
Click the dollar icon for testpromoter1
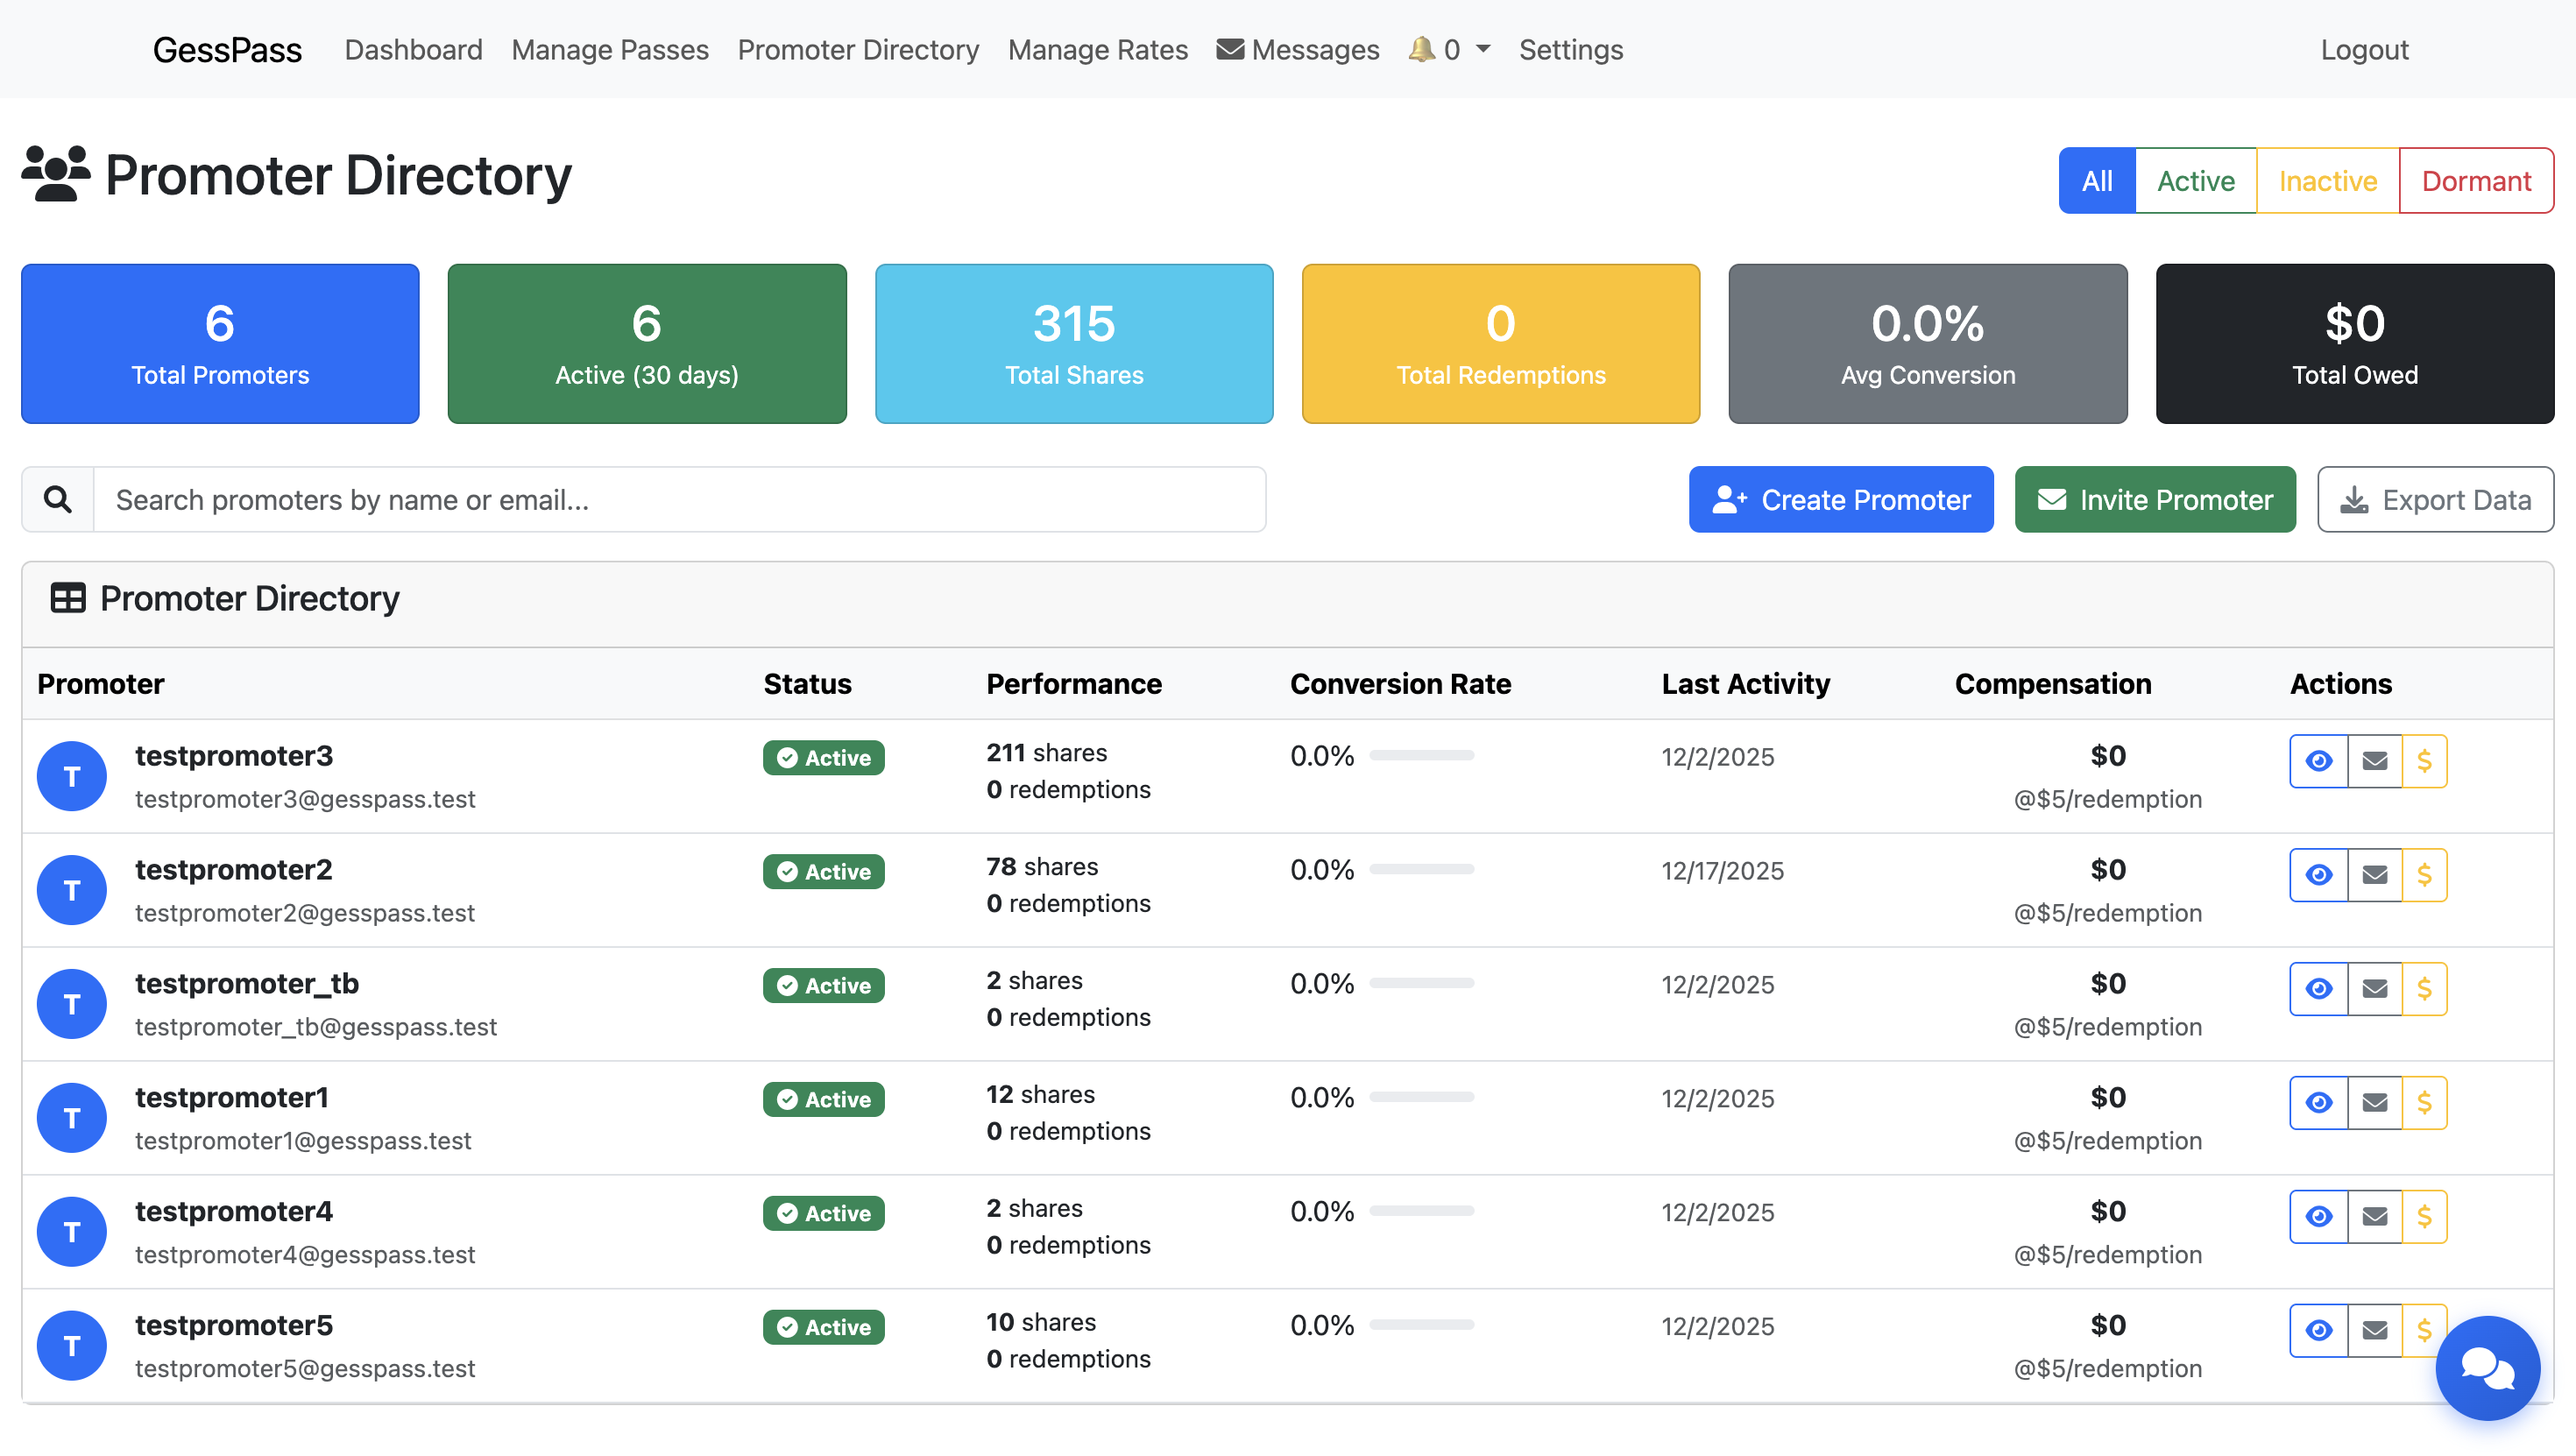(2424, 1103)
